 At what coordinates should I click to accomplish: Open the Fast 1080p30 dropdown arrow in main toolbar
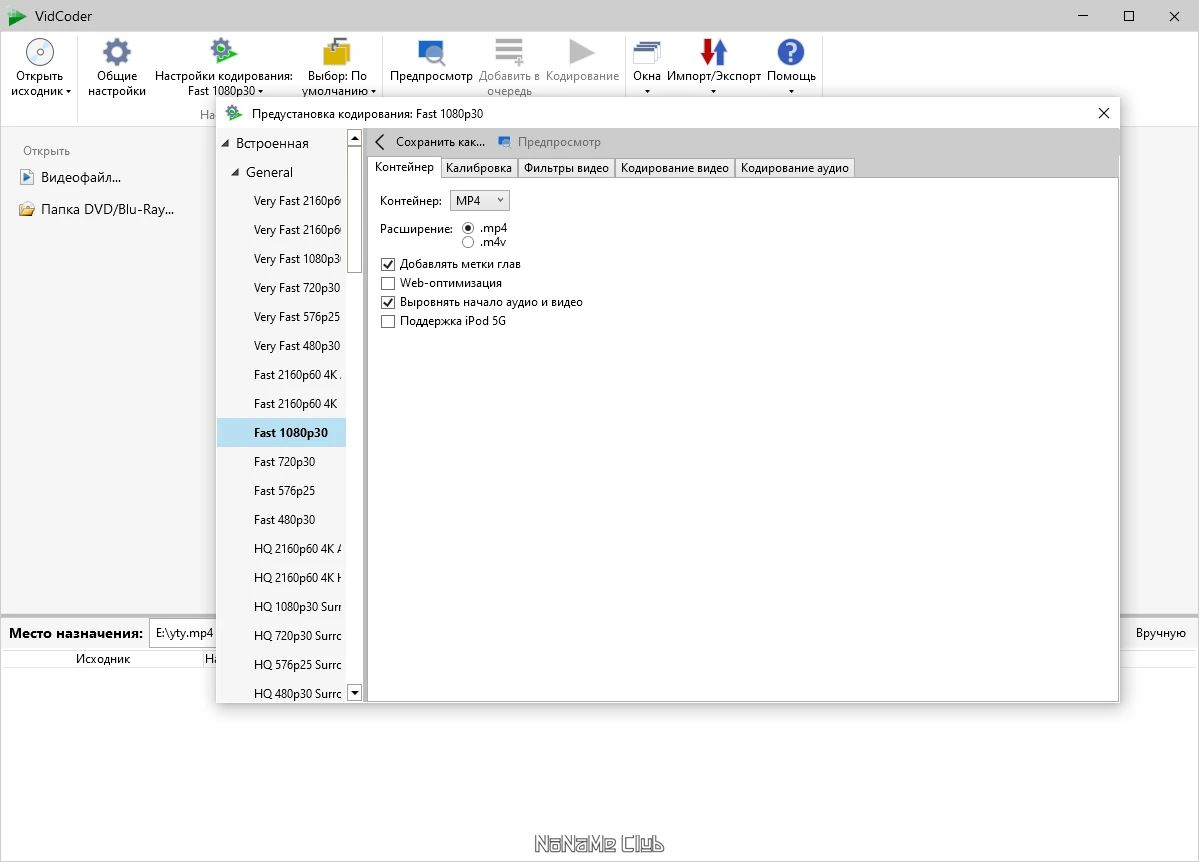coord(260,92)
